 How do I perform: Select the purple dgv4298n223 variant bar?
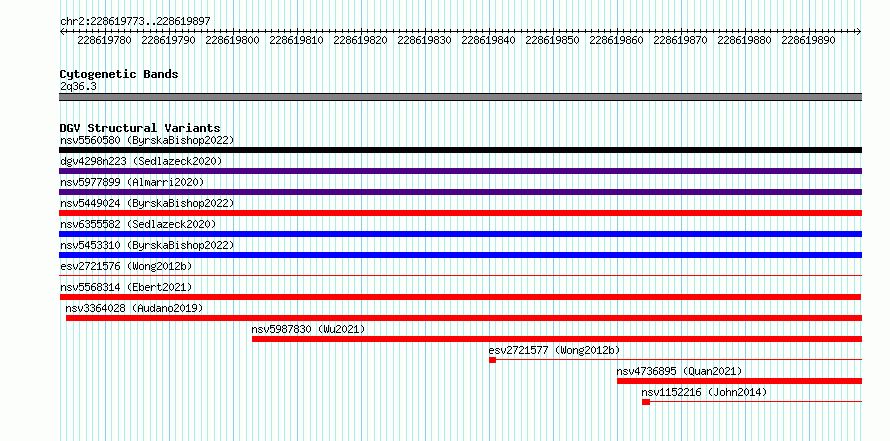pyautogui.click(x=461, y=171)
